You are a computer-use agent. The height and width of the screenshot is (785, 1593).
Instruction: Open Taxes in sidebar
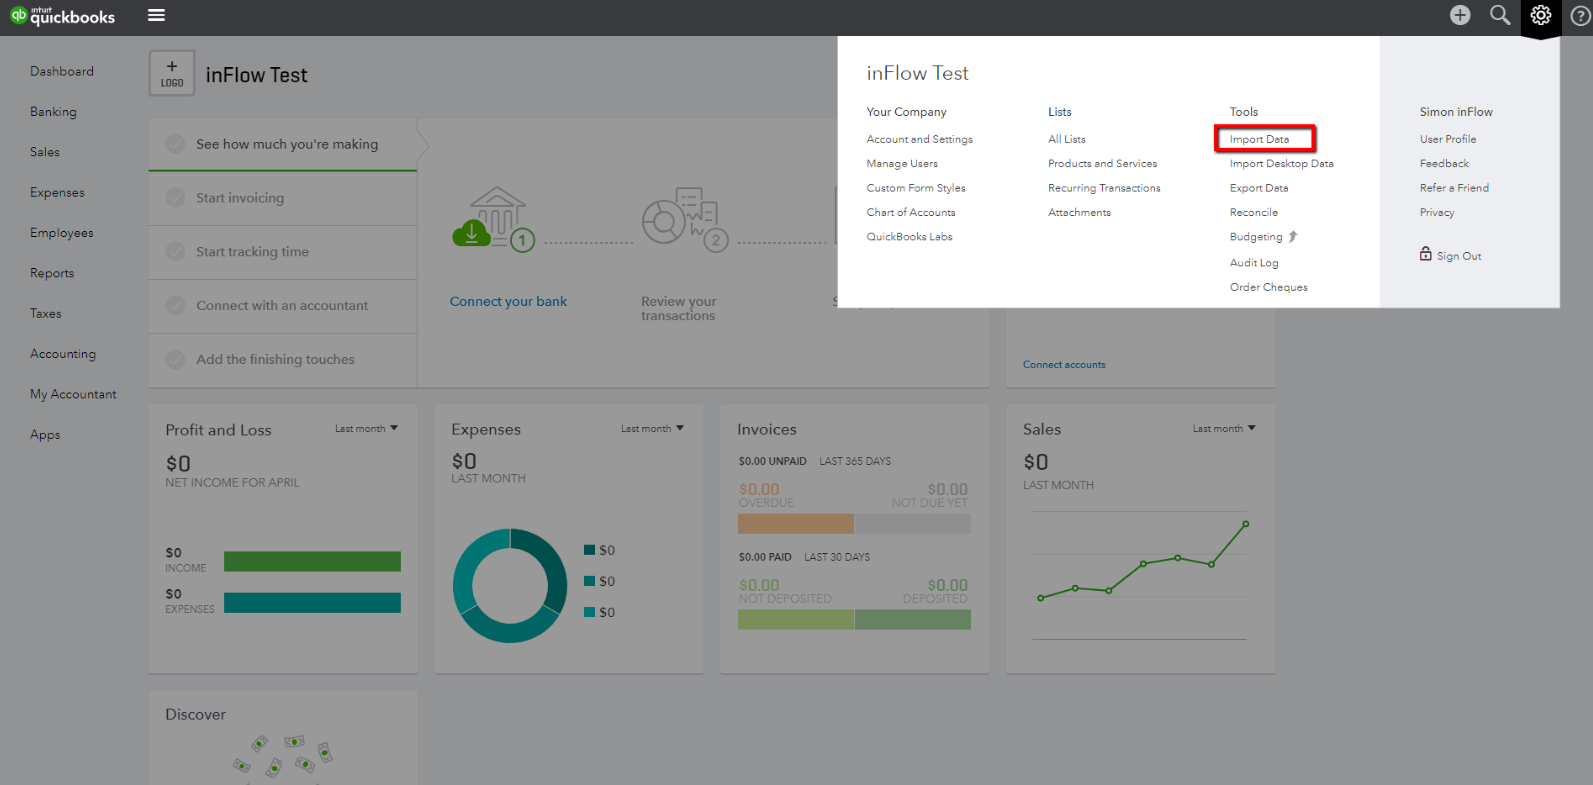46,313
